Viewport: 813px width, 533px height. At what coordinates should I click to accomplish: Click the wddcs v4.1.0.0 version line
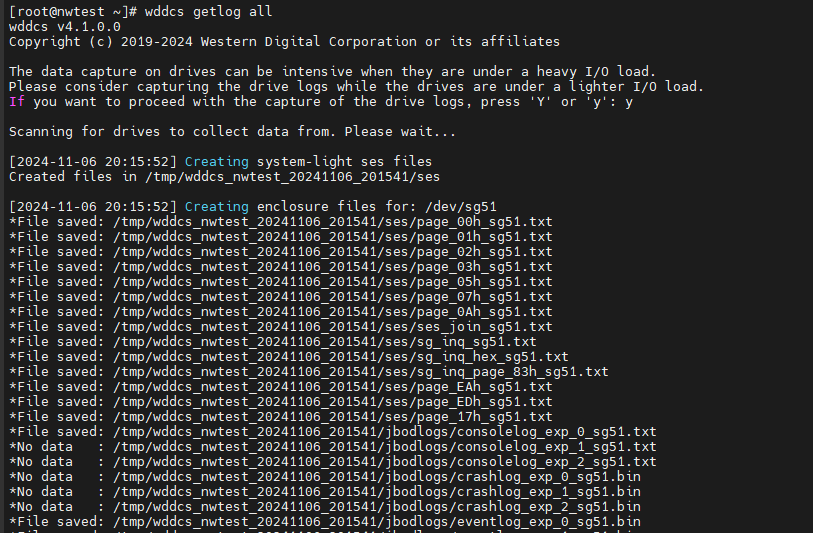click(64, 26)
